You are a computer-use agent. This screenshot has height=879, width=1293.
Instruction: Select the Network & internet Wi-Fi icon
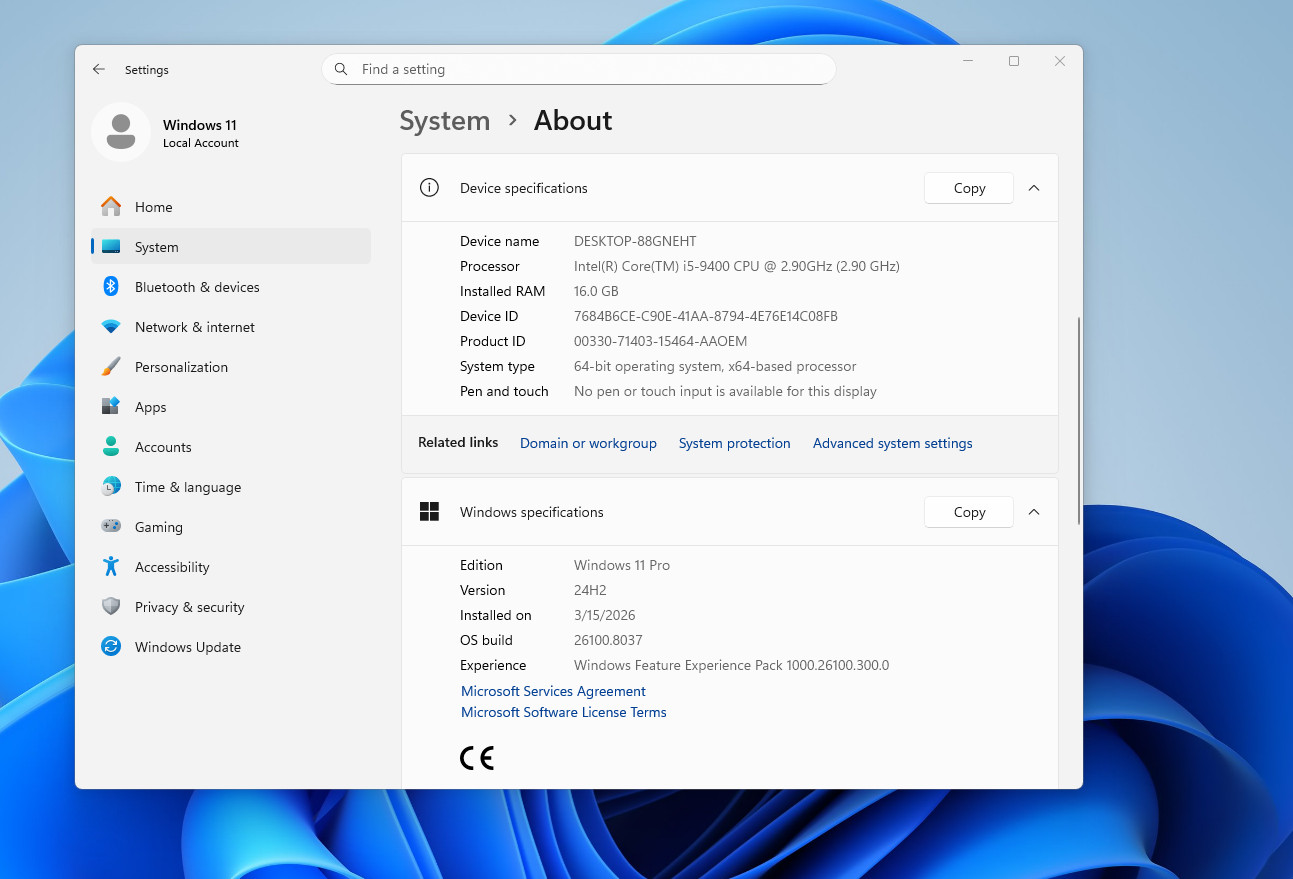pyautogui.click(x=111, y=327)
